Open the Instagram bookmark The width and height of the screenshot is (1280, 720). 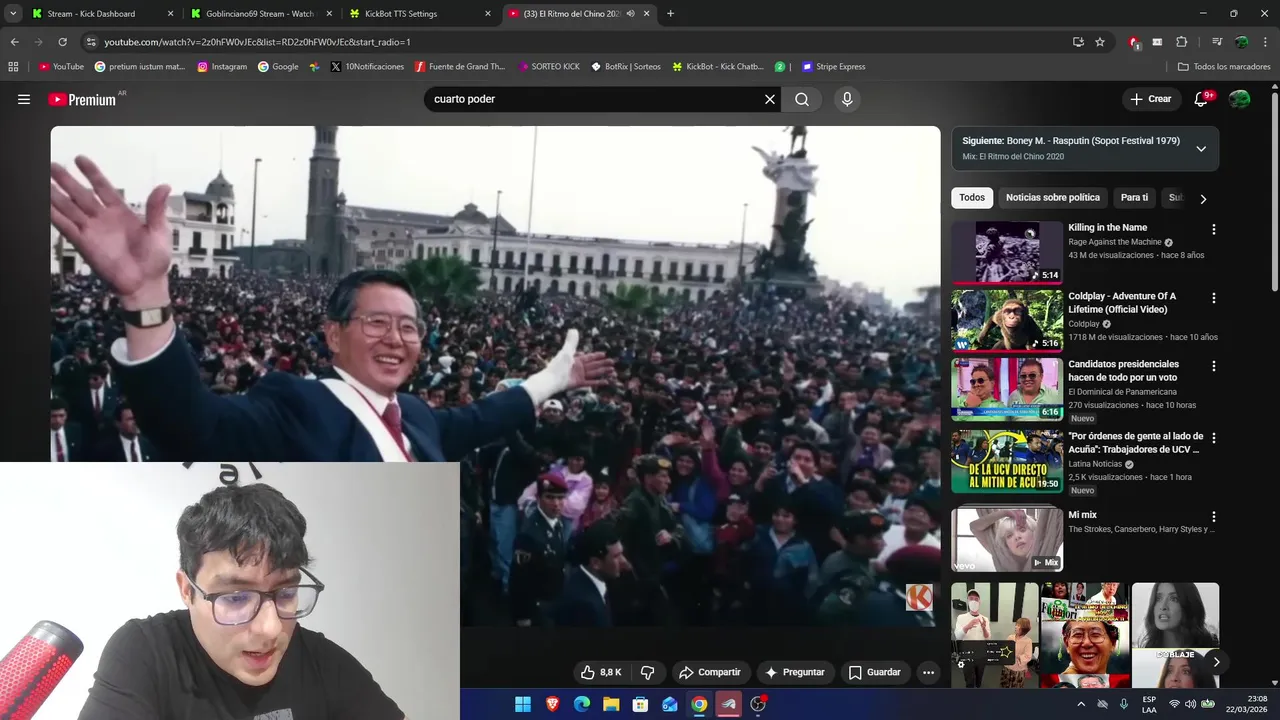(222, 67)
